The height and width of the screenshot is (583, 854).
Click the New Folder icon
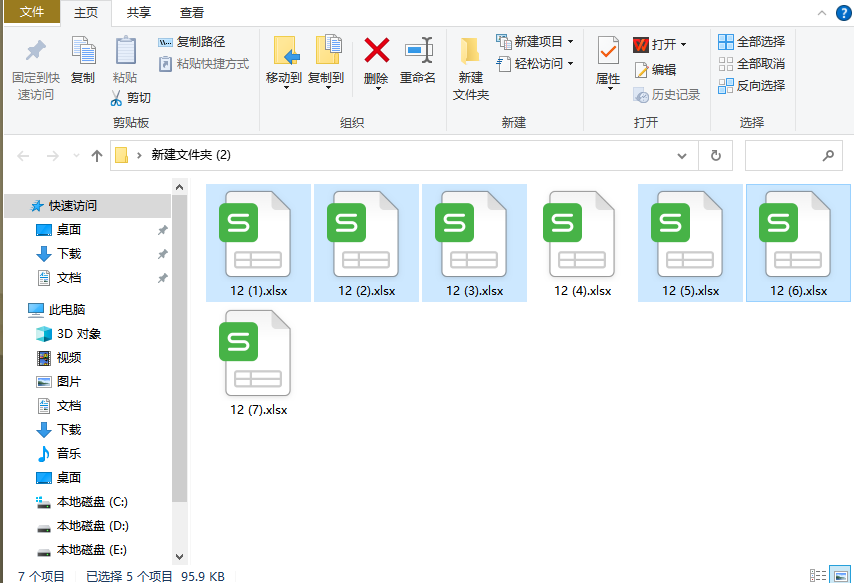pos(470,51)
